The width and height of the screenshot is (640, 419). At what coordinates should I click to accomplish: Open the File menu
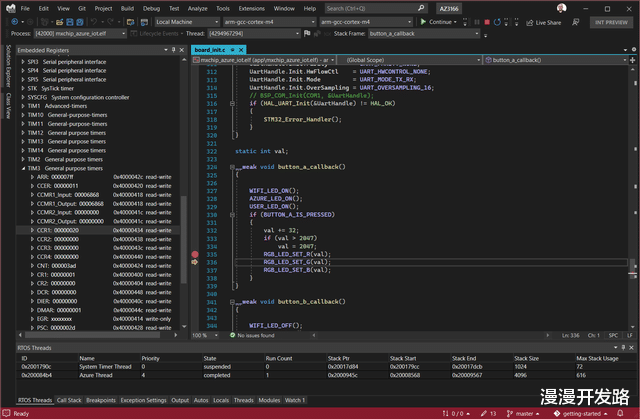(25, 8)
